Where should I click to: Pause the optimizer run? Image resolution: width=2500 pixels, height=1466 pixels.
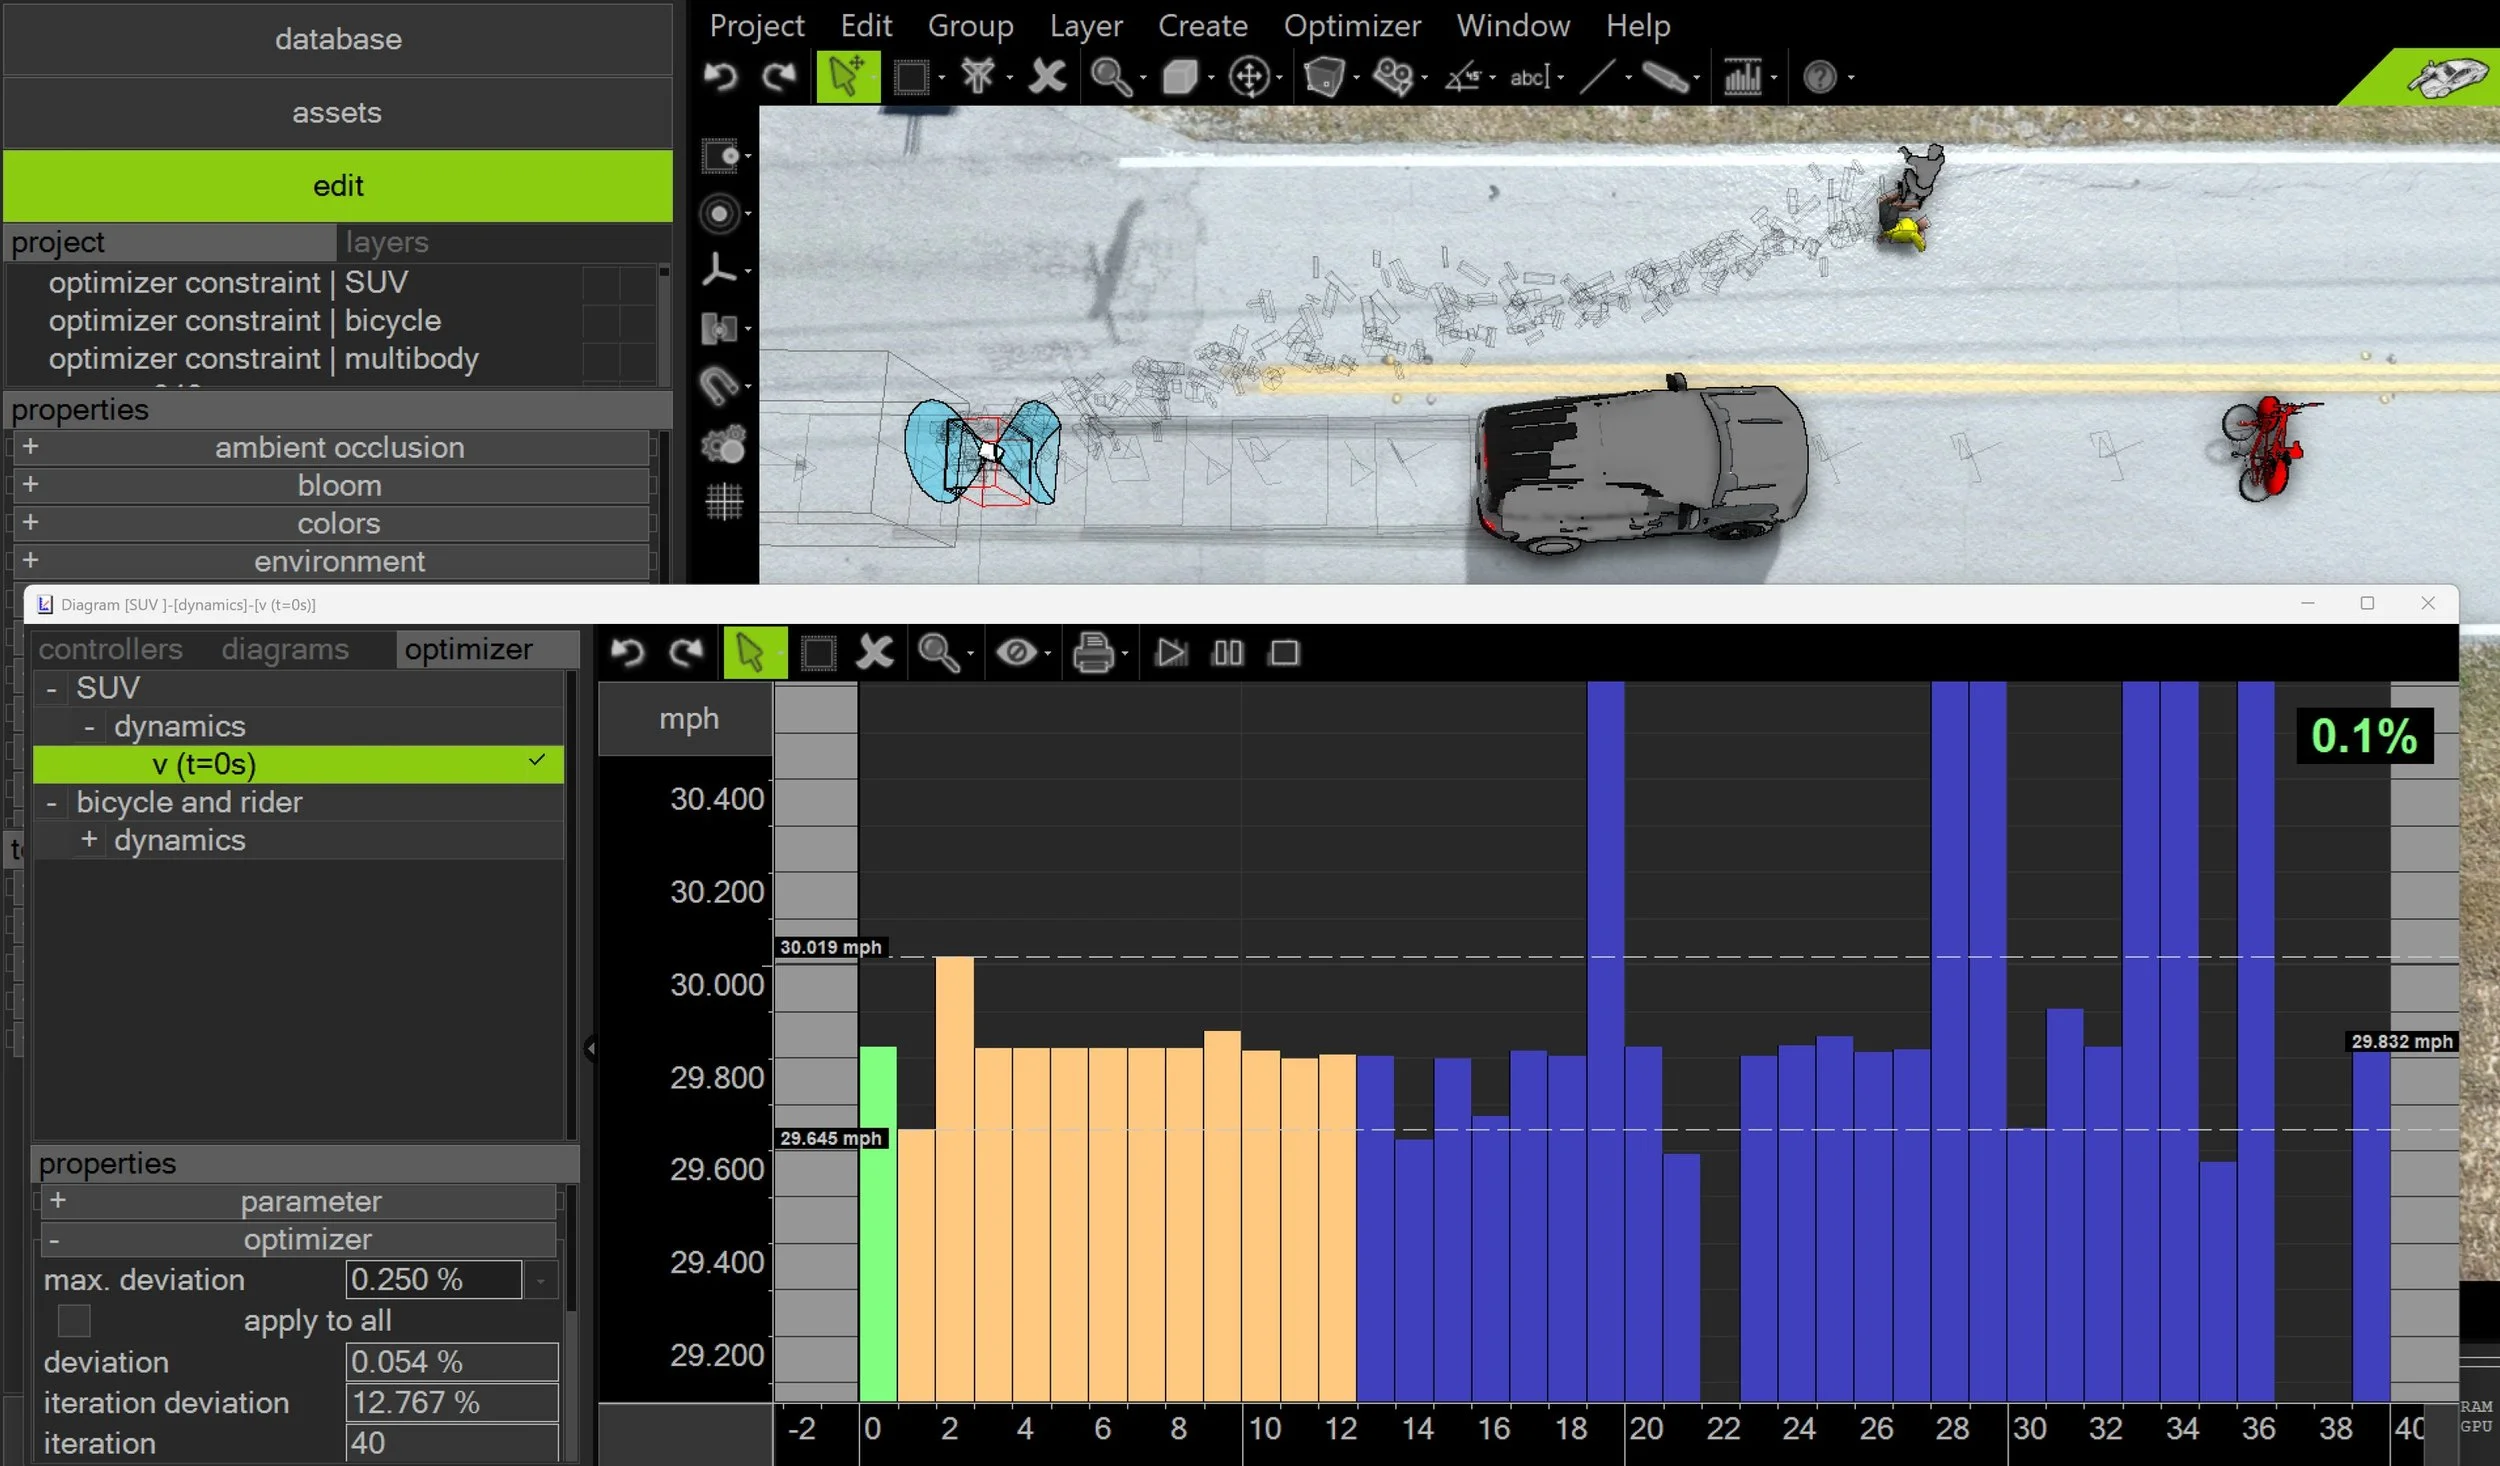point(1227,653)
